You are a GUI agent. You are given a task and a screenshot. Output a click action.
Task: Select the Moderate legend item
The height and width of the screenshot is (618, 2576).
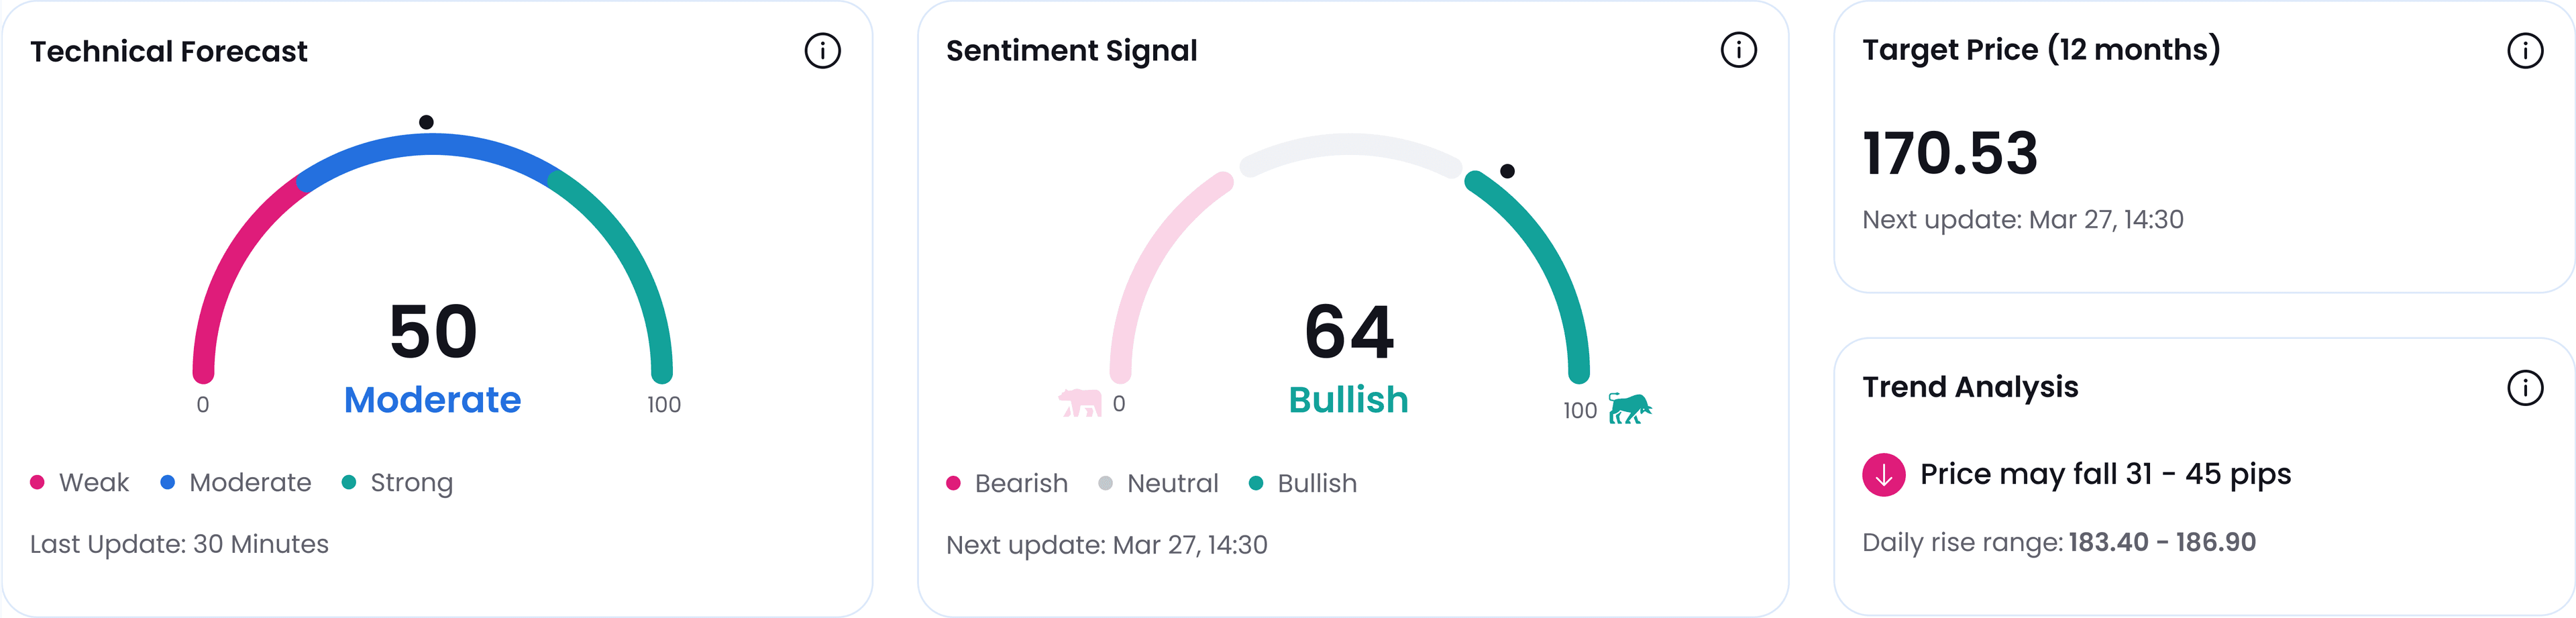pyautogui.click(x=236, y=483)
